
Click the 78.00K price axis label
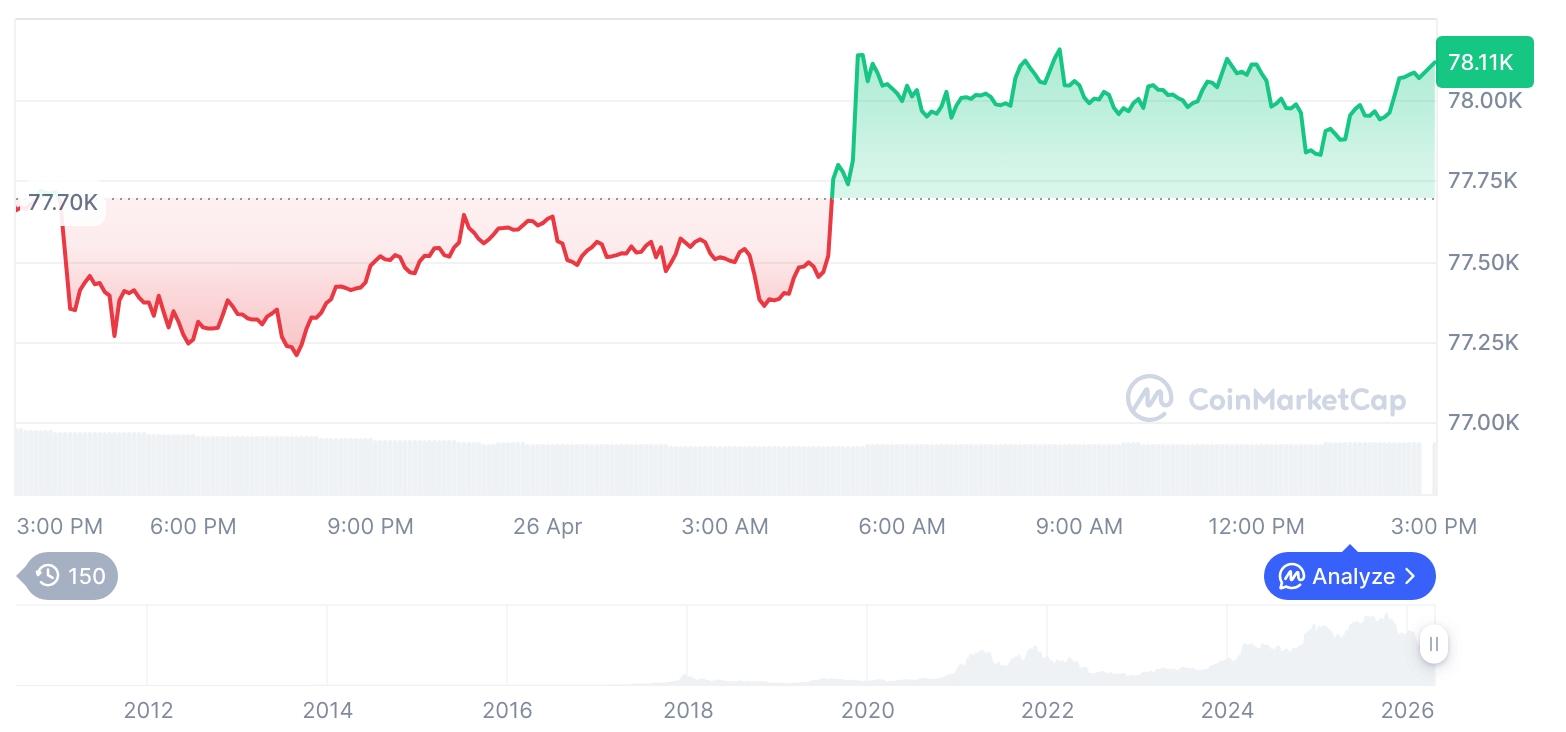pyautogui.click(x=1484, y=101)
